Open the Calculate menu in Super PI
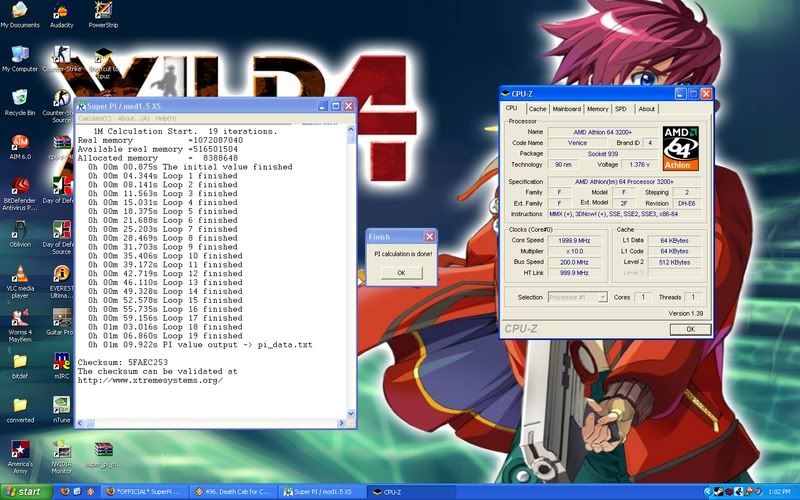The height and width of the screenshot is (500, 800). pos(94,118)
